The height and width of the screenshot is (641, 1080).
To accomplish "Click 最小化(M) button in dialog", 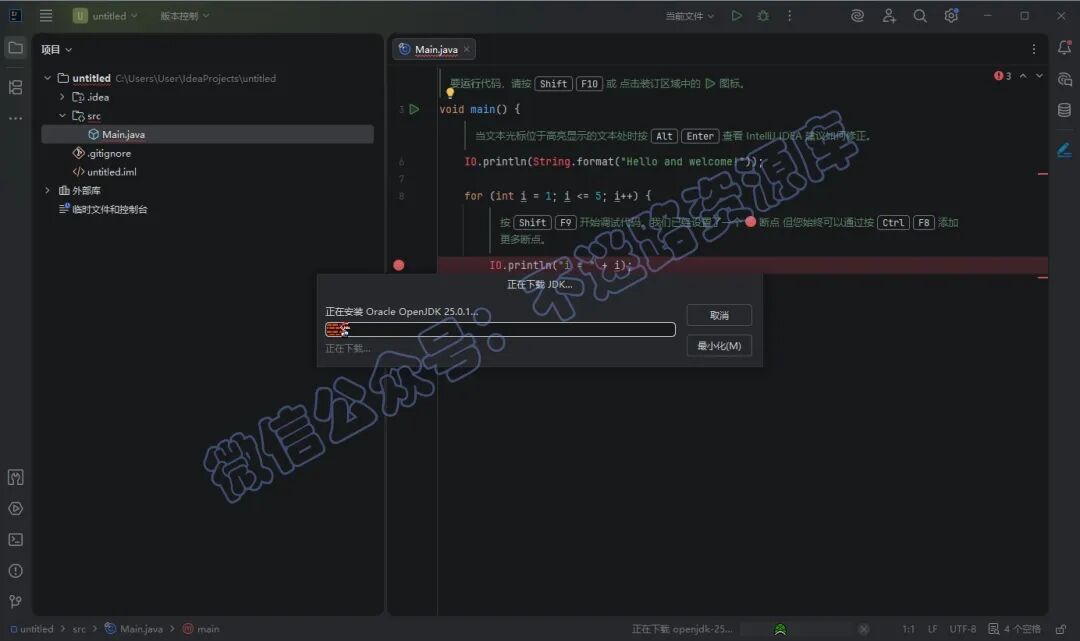I will [719, 346].
